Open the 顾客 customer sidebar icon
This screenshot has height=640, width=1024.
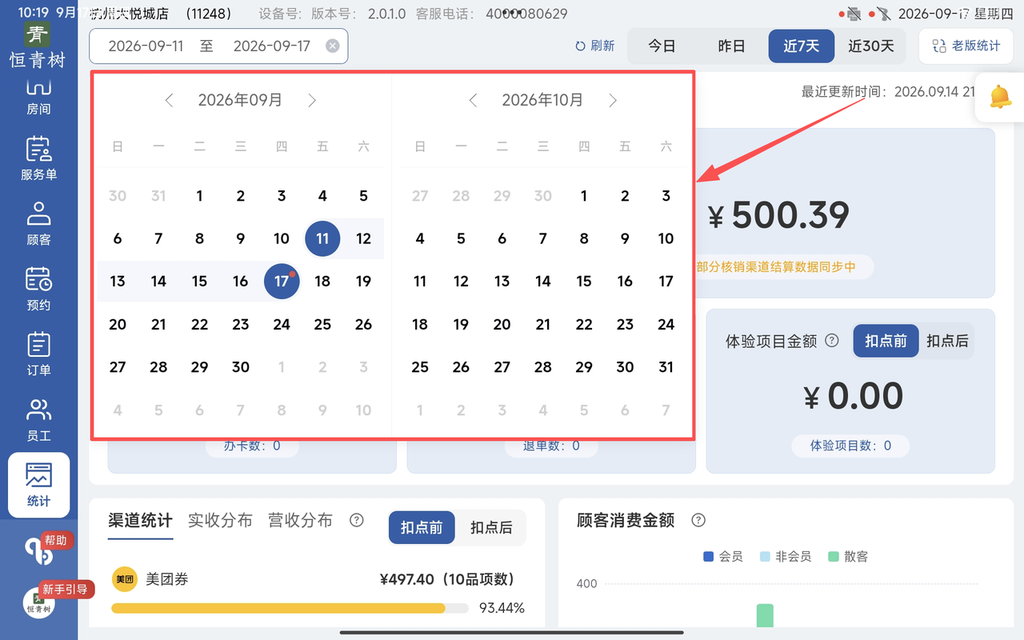point(39,223)
